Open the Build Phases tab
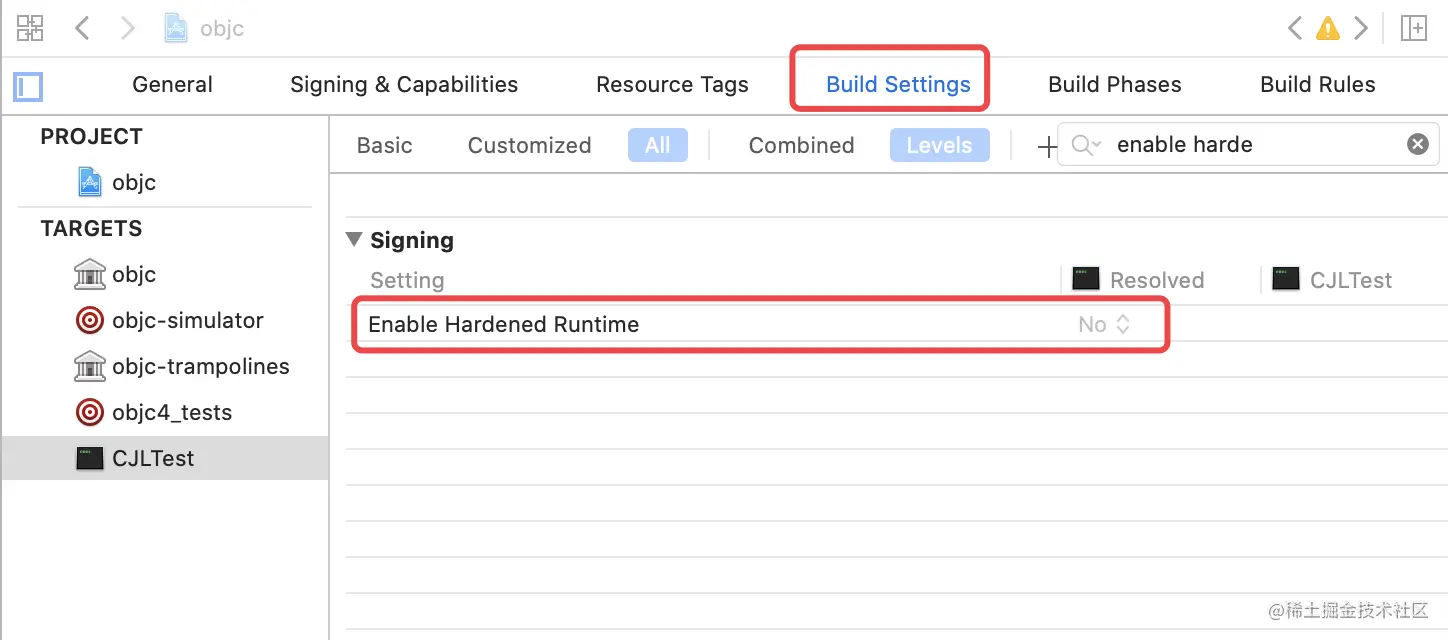1448x640 pixels. point(1114,85)
